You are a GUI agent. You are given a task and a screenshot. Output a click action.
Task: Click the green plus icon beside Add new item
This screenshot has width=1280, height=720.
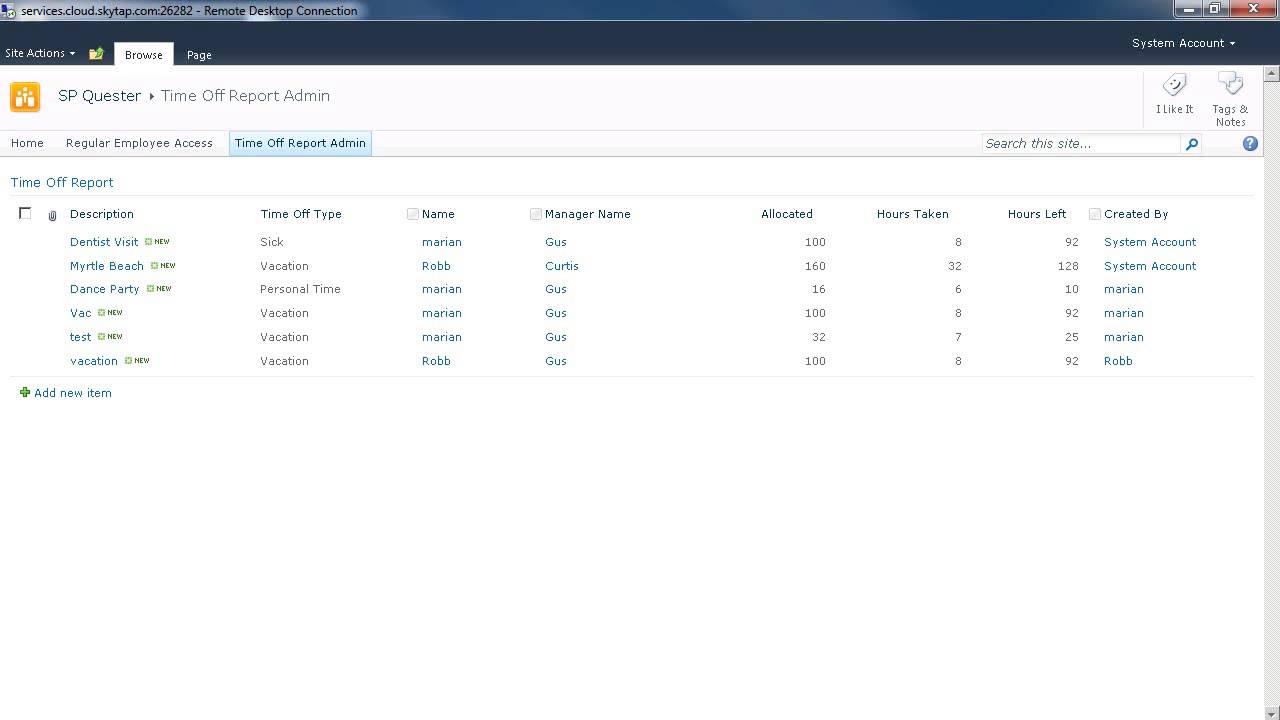(x=25, y=393)
